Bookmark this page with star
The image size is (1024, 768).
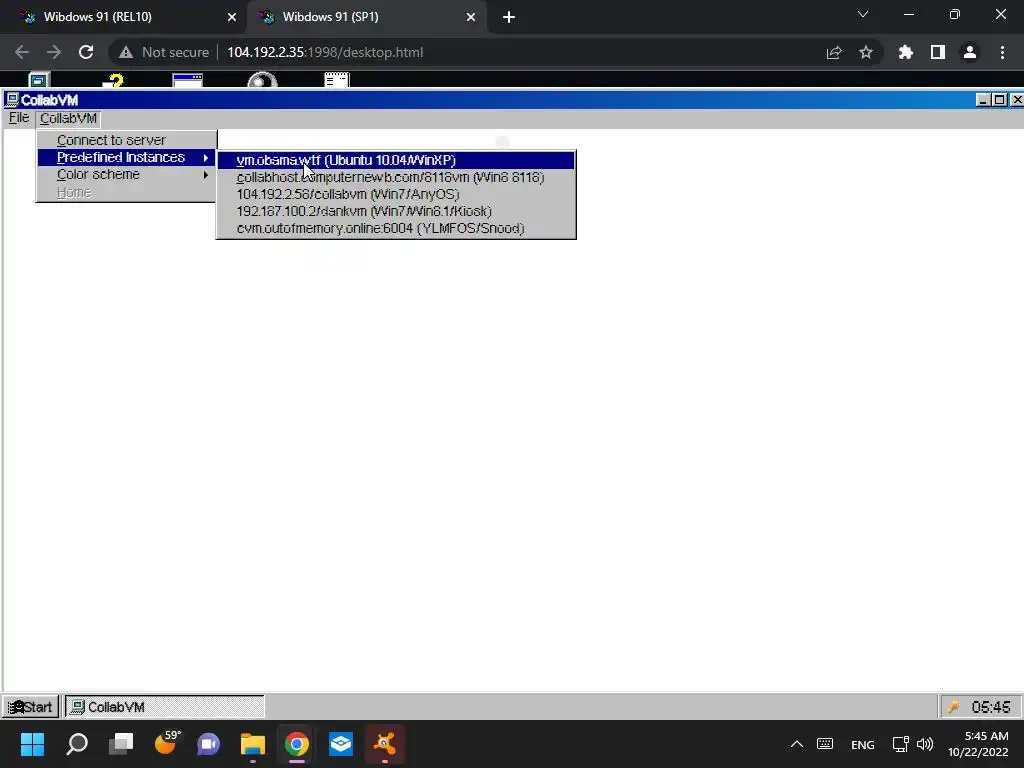click(866, 52)
